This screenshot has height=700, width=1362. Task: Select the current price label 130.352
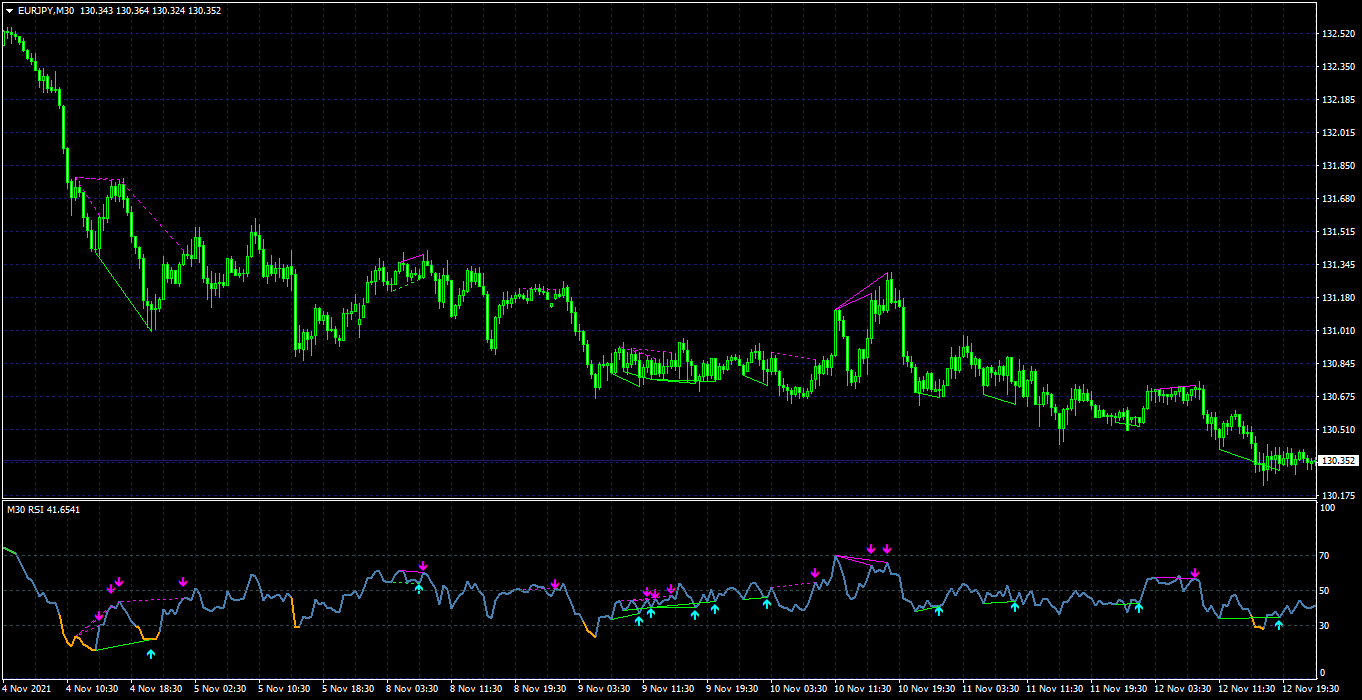1338,461
